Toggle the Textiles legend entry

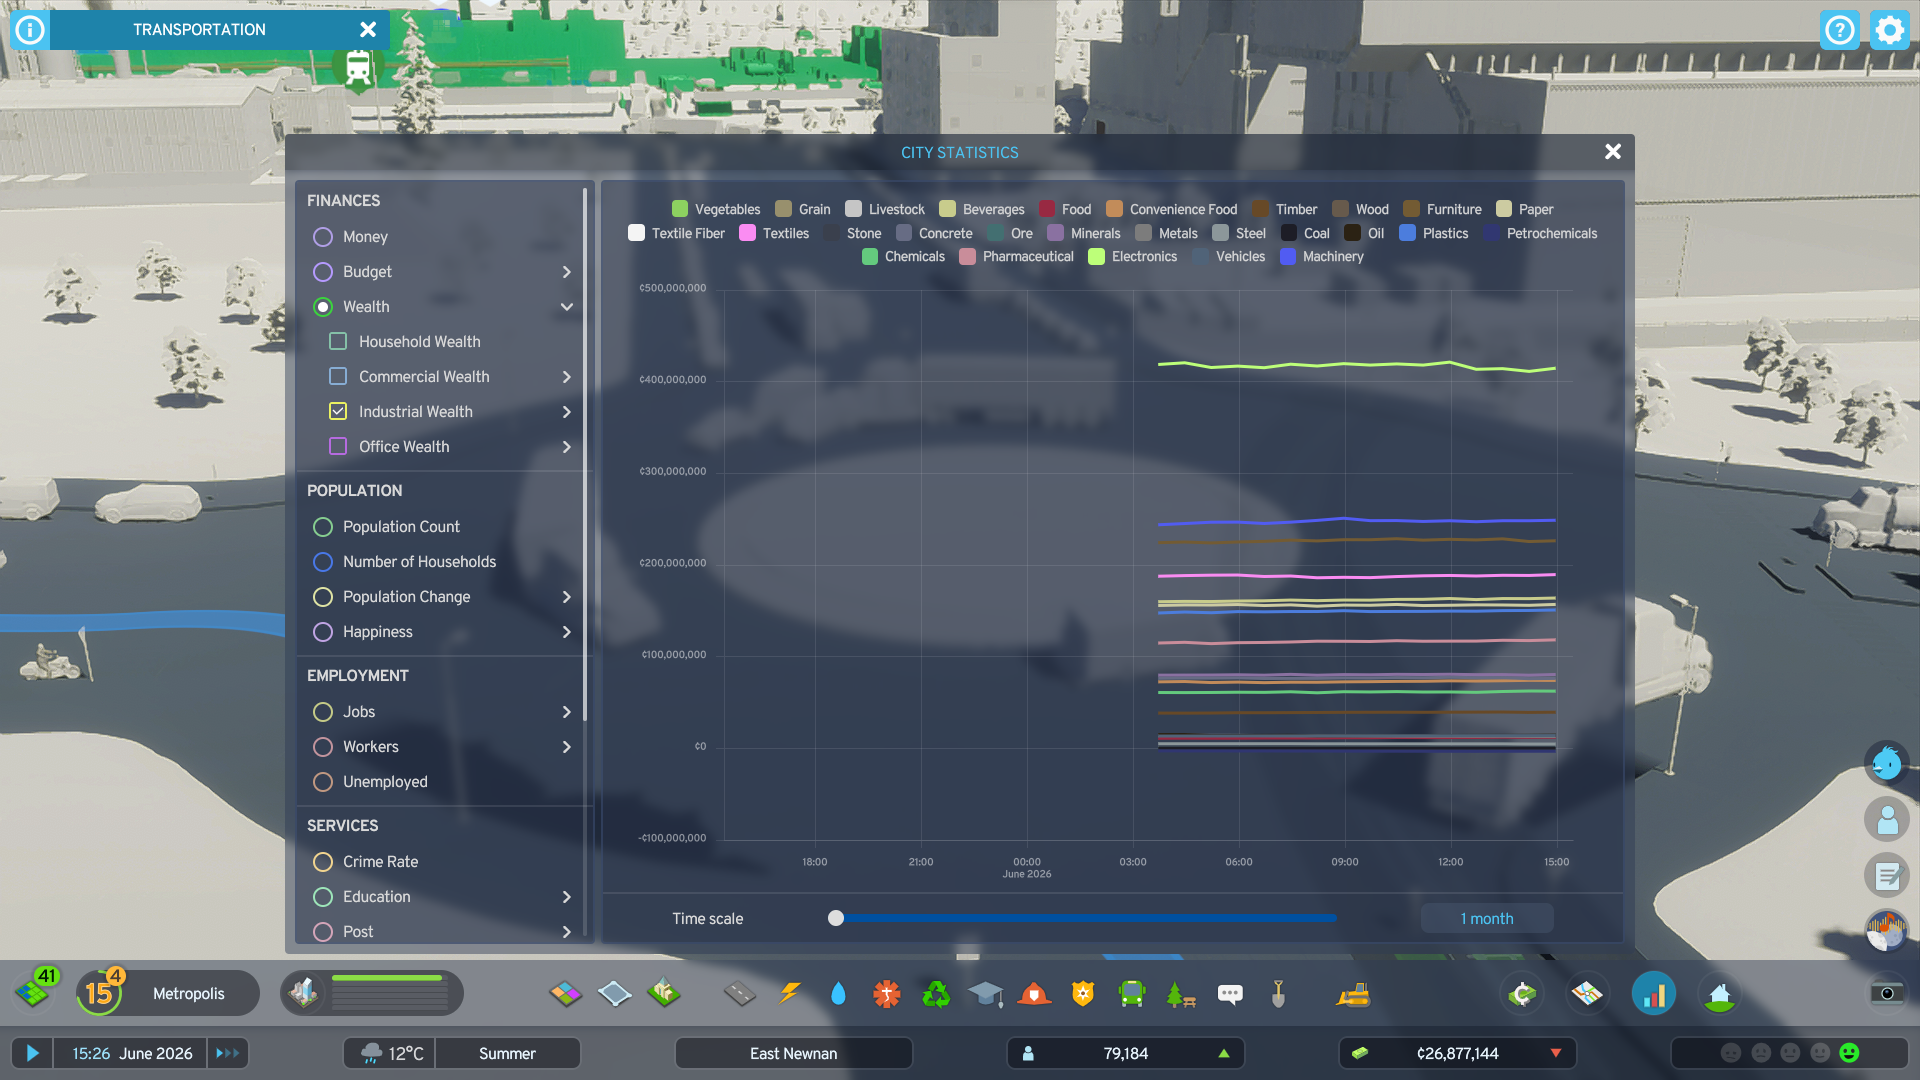(774, 233)
